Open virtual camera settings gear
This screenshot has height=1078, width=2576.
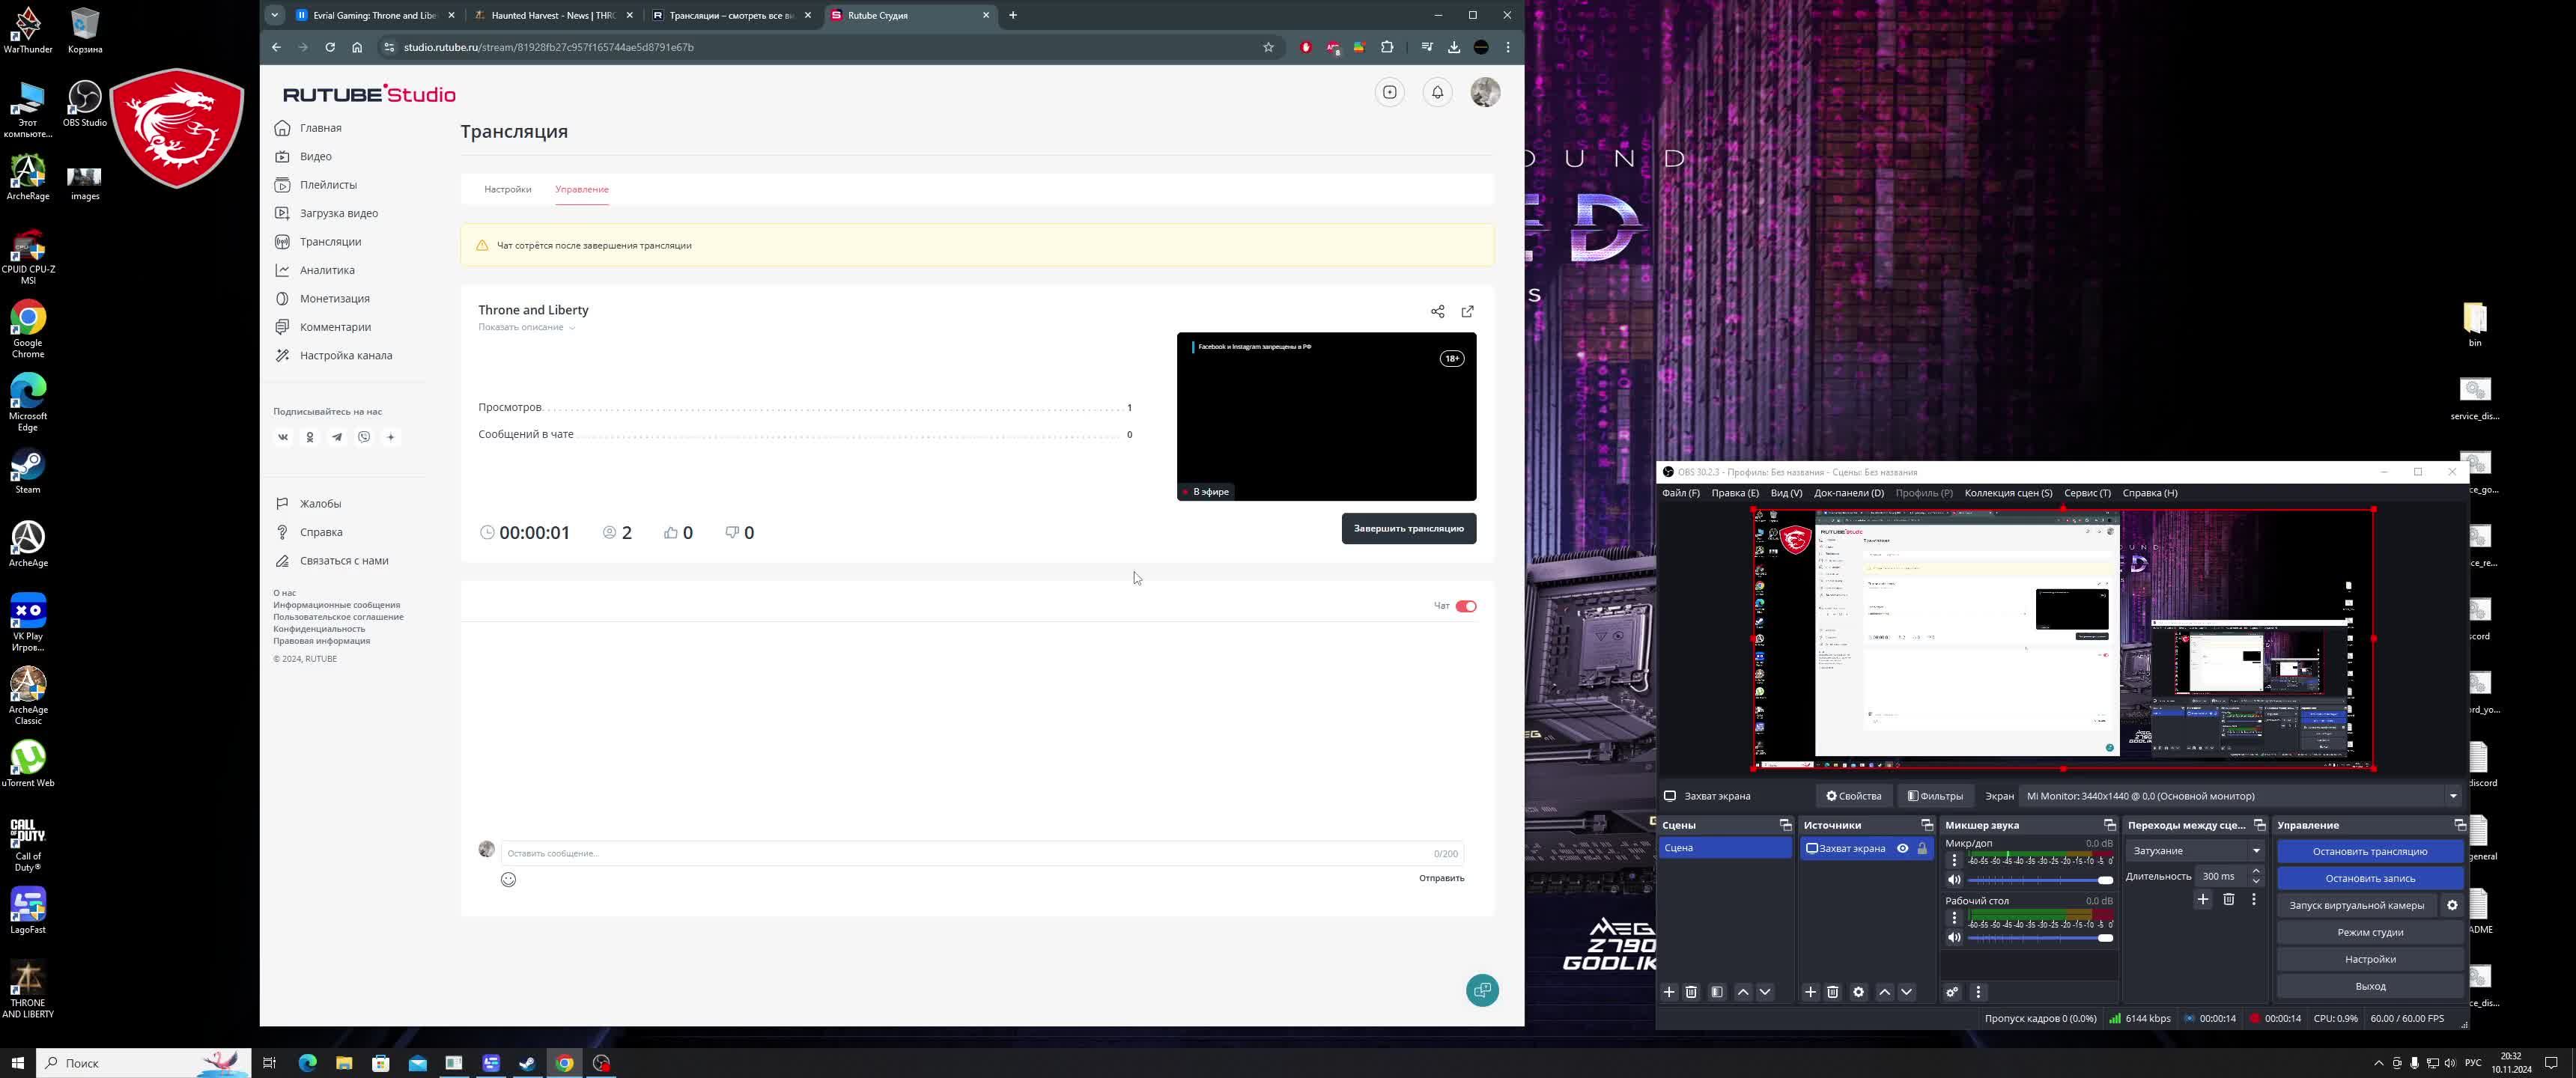pyautogui.click(x=2451, y=905)
